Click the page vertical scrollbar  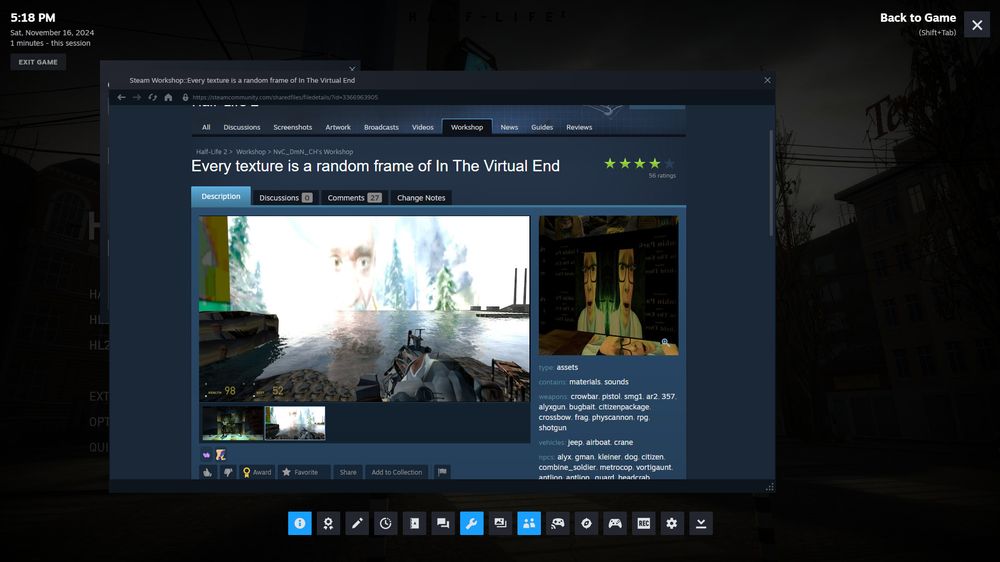coord(771,183)
